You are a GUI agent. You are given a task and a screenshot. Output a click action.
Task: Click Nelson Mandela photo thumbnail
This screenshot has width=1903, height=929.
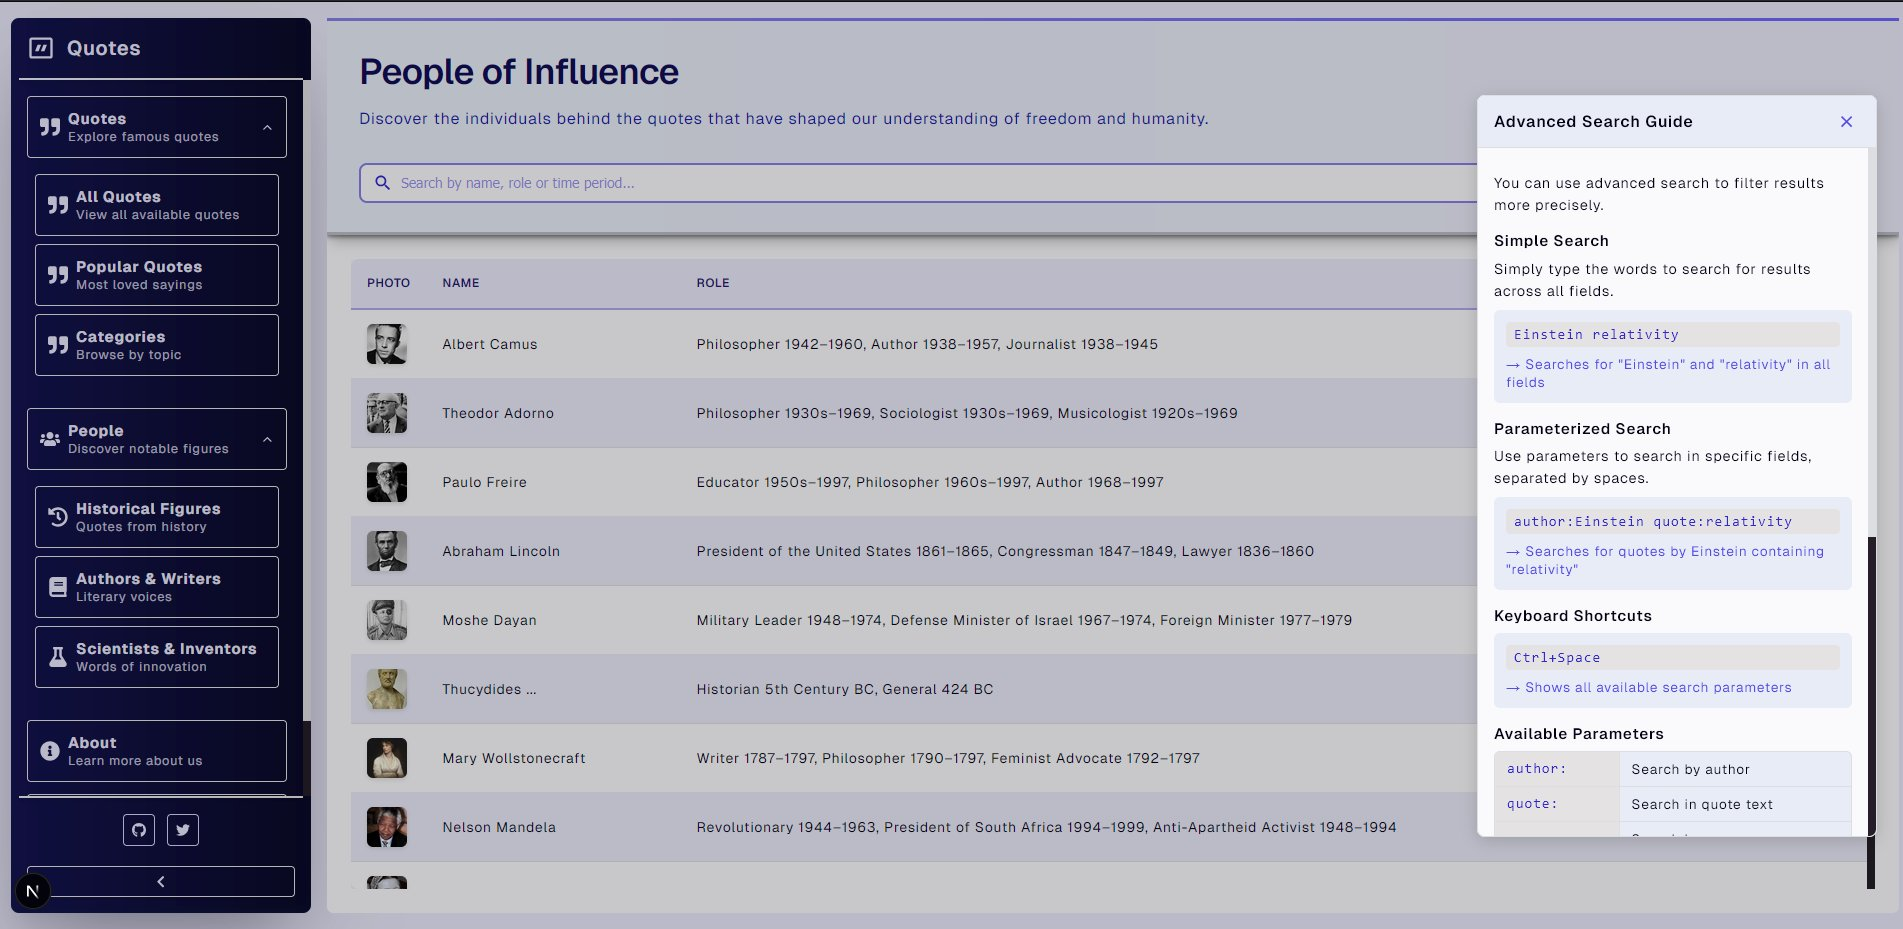click(x=387, y=827)
